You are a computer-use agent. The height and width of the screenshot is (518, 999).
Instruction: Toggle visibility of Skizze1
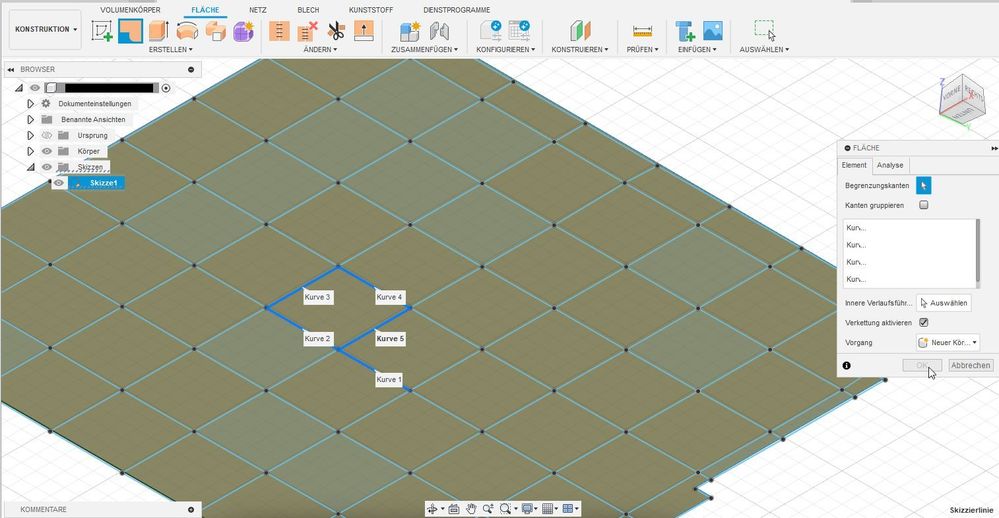59,183
